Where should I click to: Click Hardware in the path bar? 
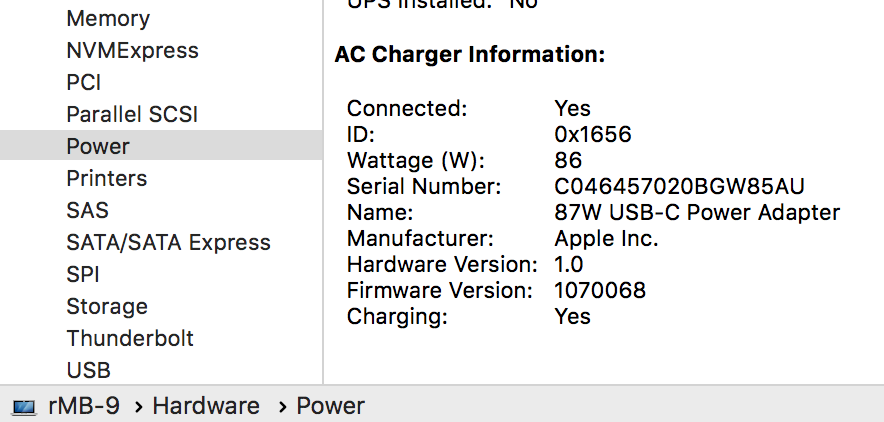click(206, 407)
